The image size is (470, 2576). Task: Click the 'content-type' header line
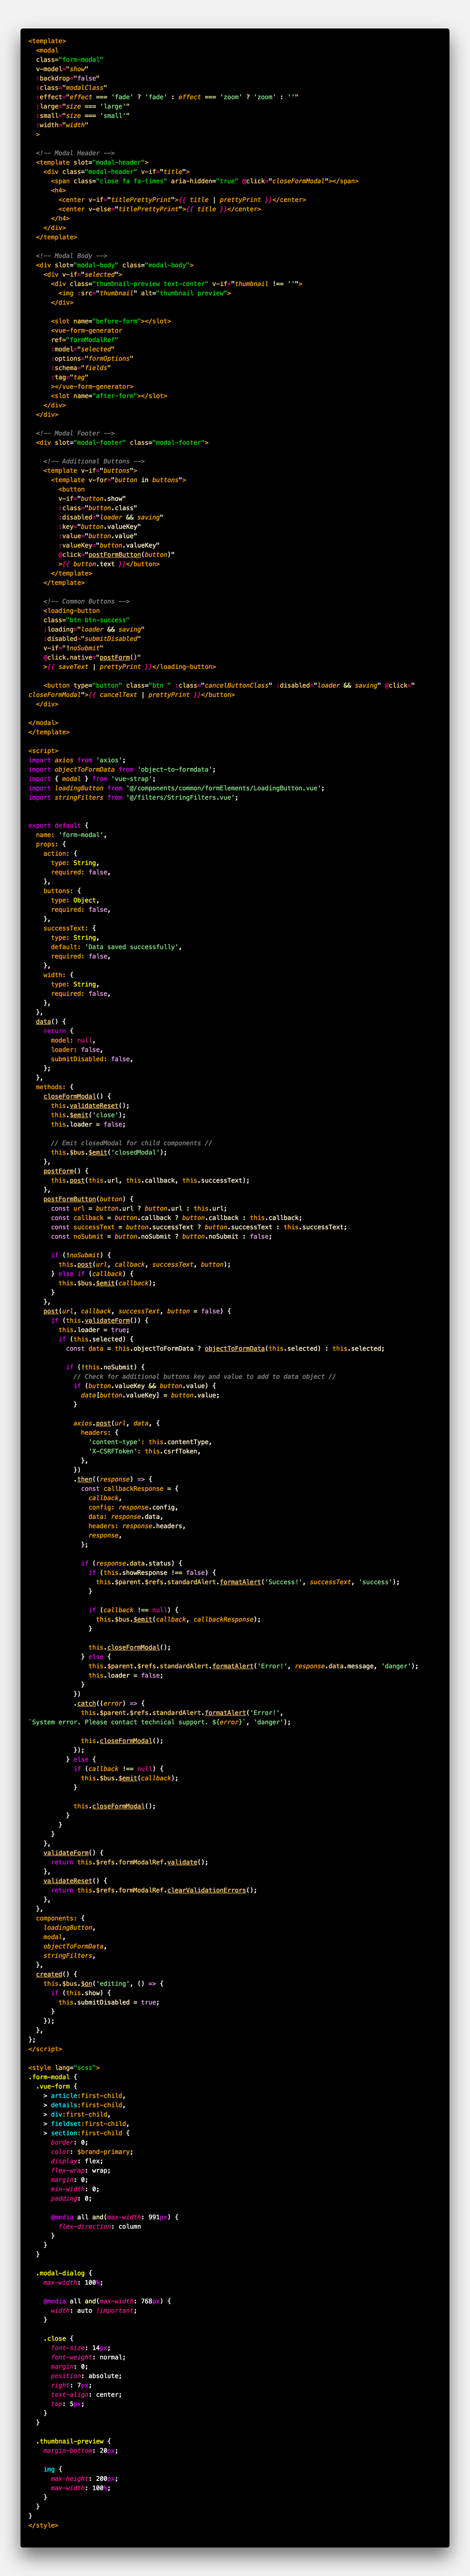pyautogui.click(x=150, y=1442)
